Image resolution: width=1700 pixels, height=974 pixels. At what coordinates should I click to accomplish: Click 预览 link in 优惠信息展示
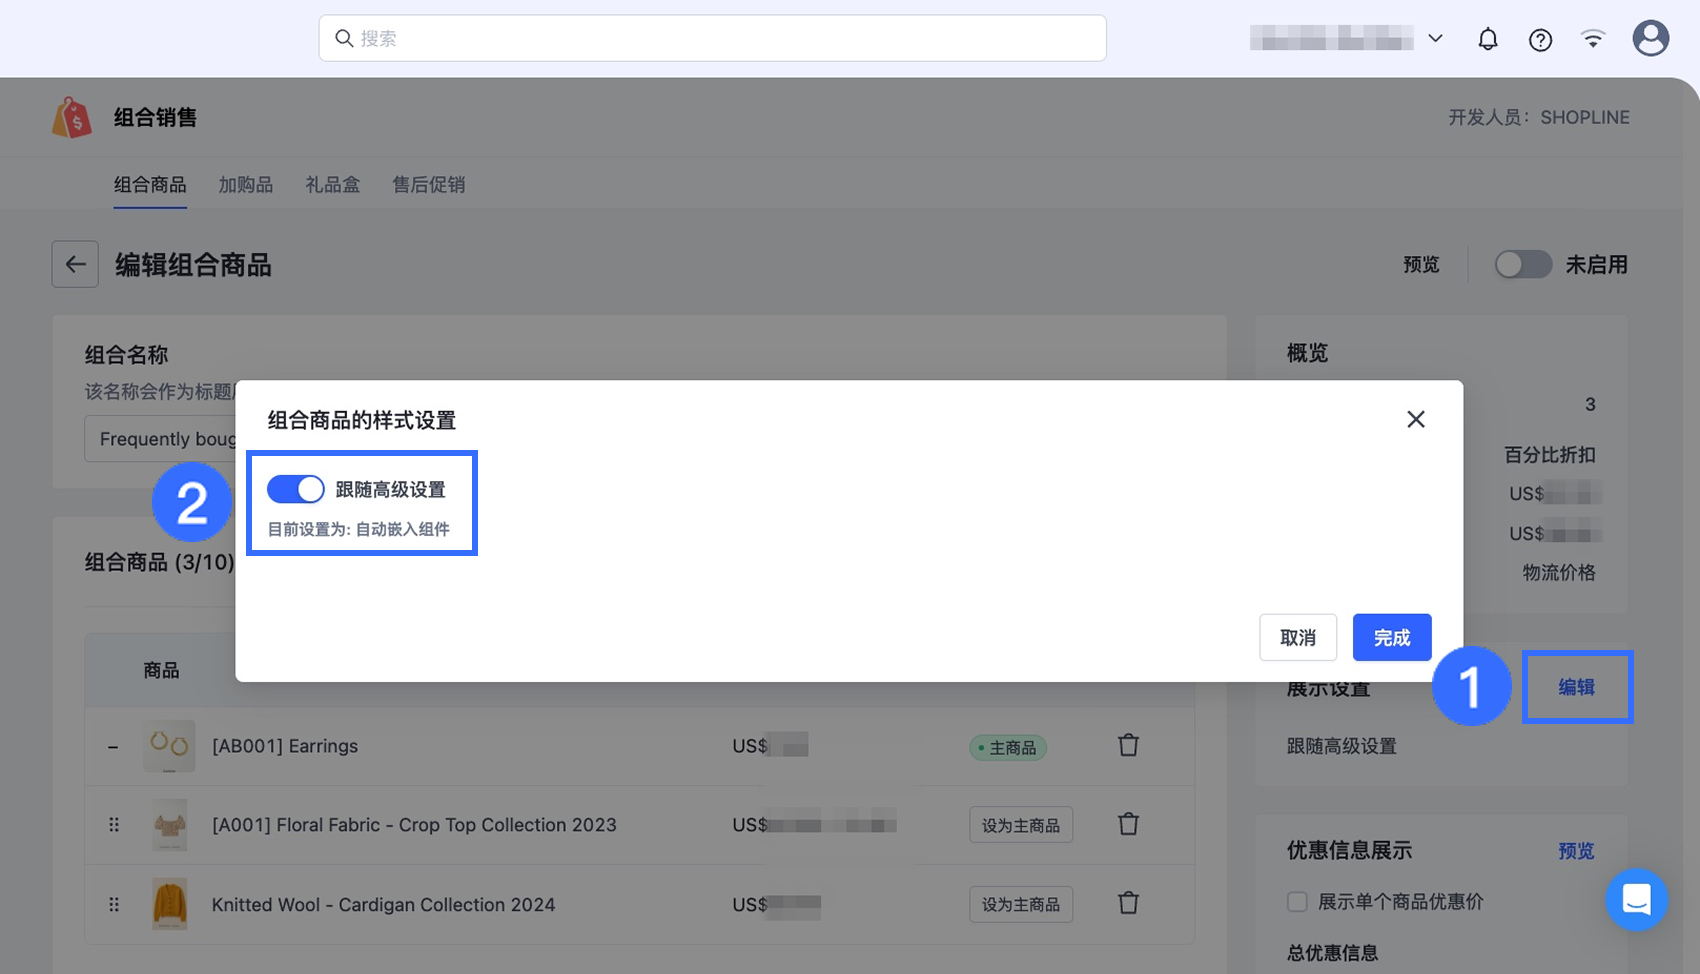pyautogui.click(x=1576, y=851)
